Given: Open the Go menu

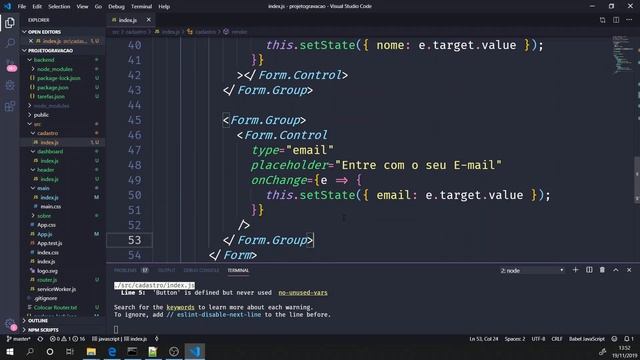Looking at the screenshot, I should pos(98,7).
